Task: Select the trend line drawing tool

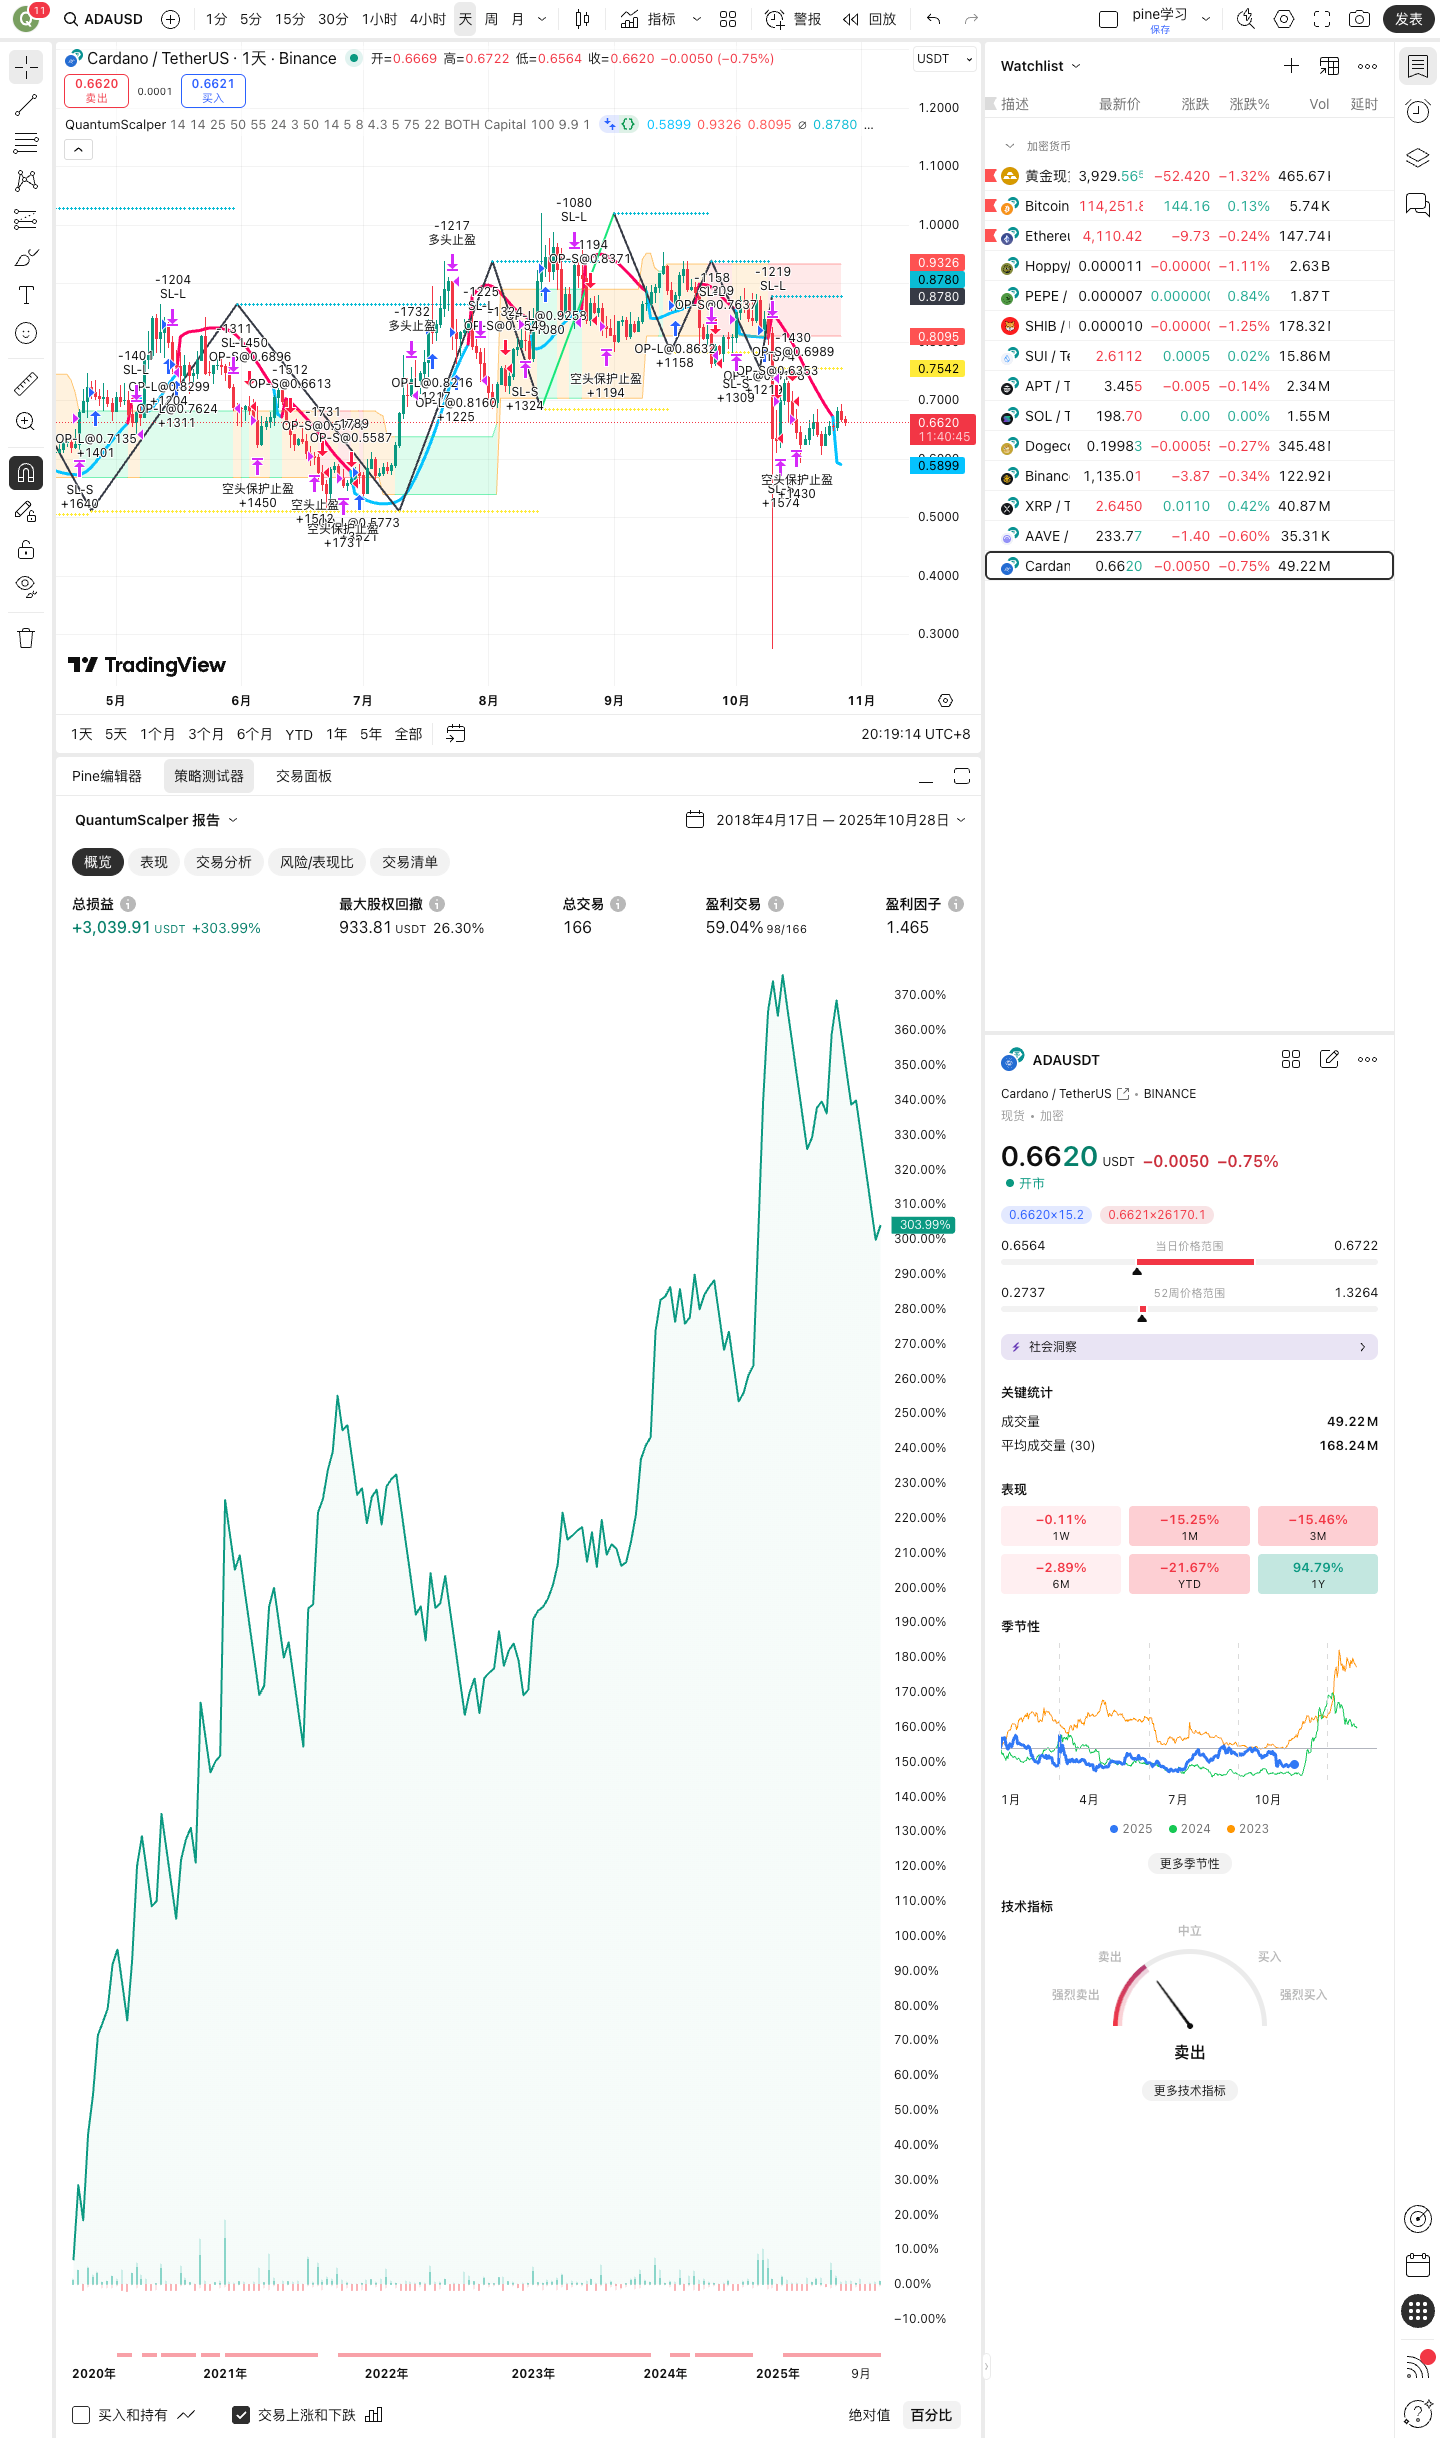Action: tap(26, 105)
